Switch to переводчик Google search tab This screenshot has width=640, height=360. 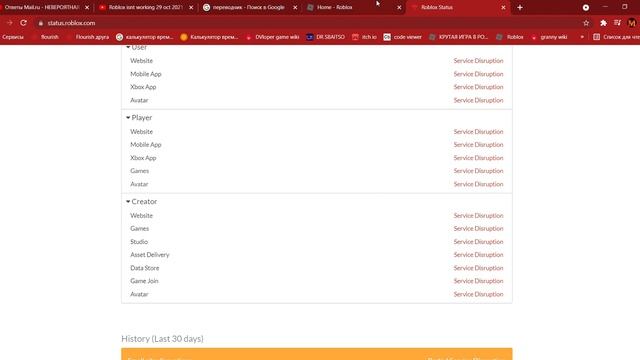pyautogui.click(x=249, y=7)
